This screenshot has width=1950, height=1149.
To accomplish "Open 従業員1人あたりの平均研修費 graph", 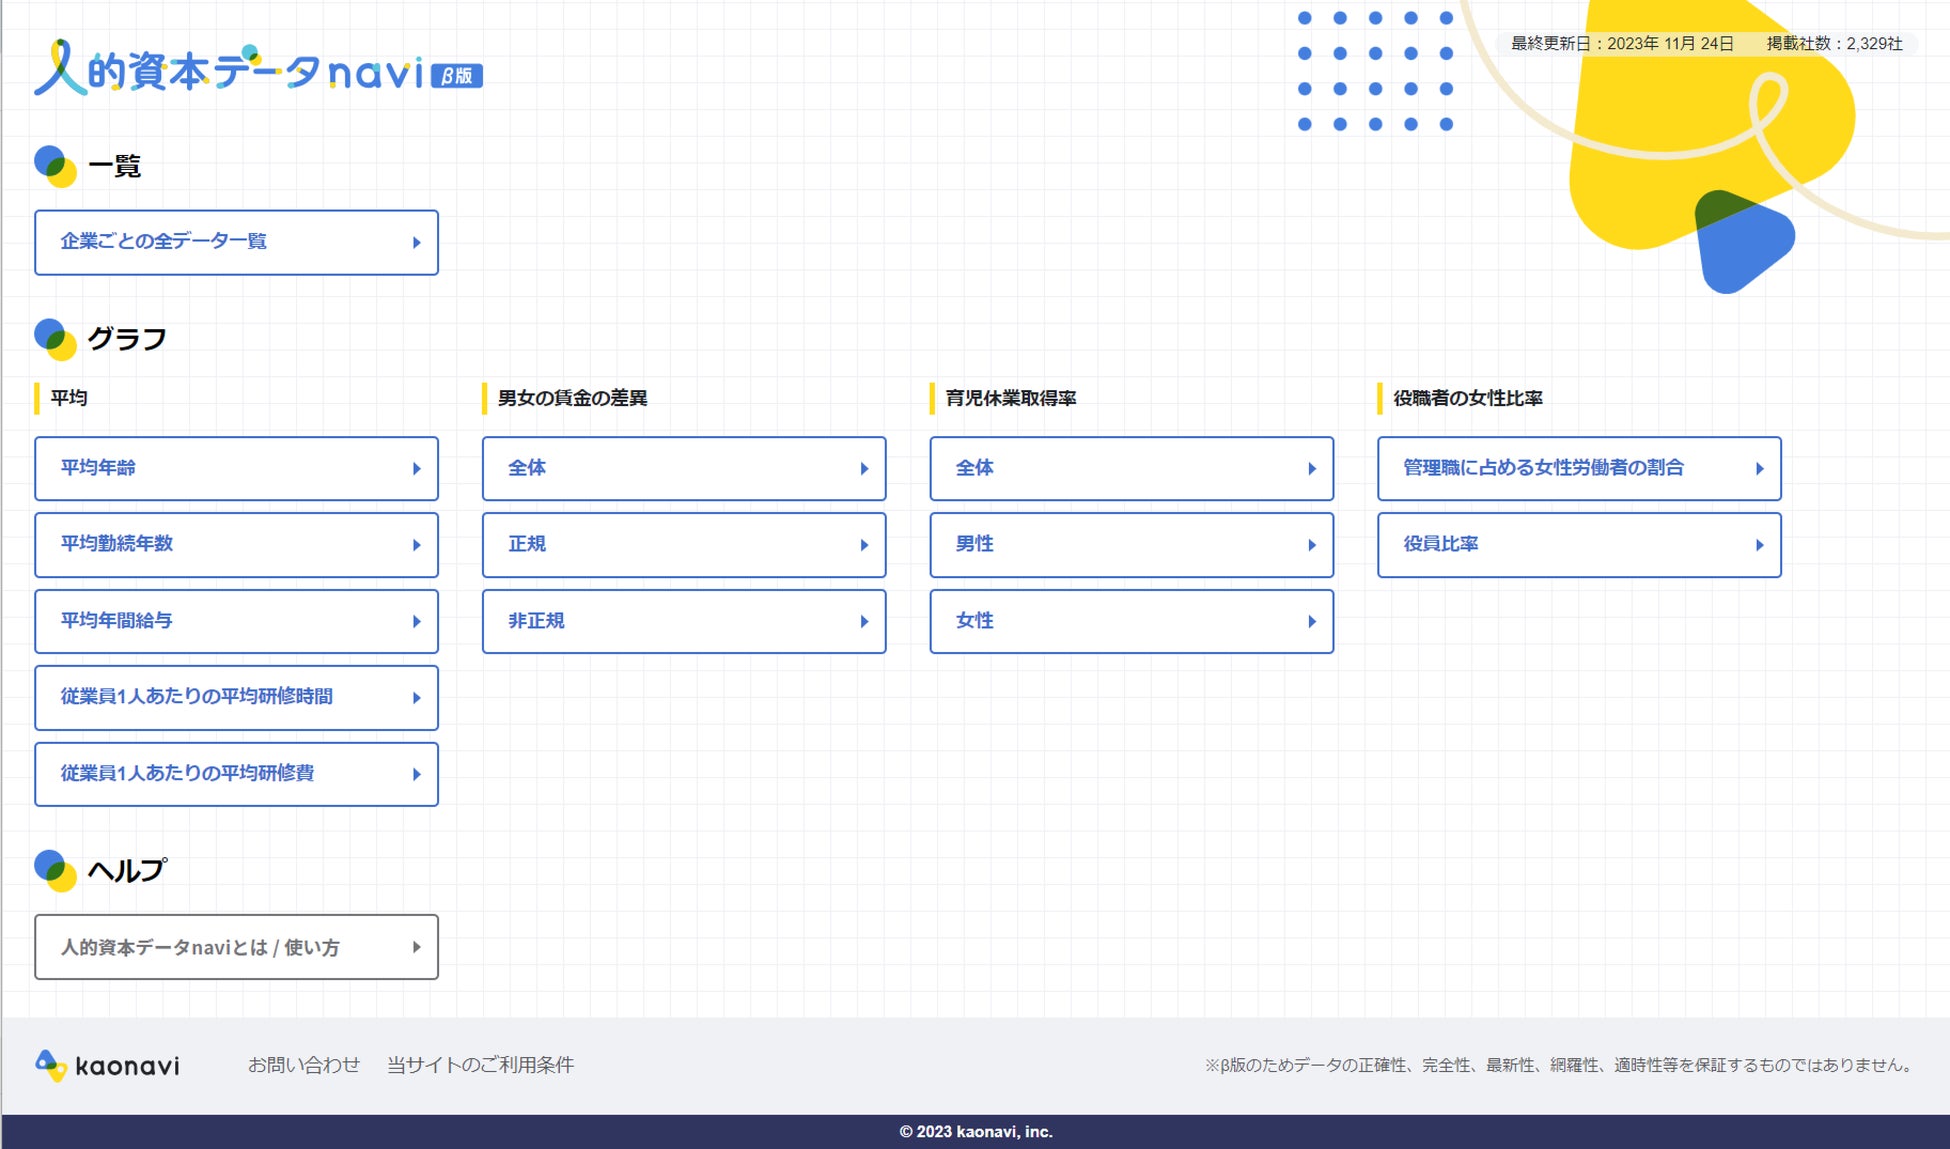I will [x=236, y=774].
